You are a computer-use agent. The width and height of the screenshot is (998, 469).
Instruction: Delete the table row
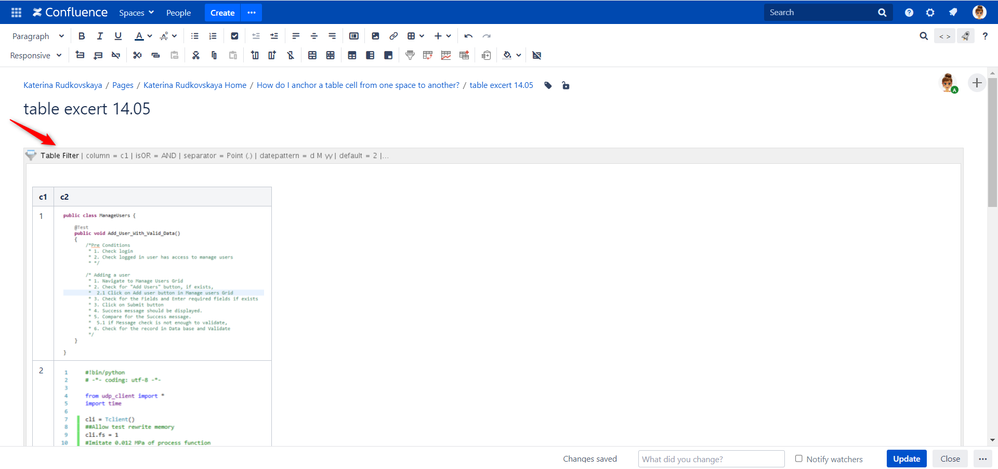click(115, 55)
